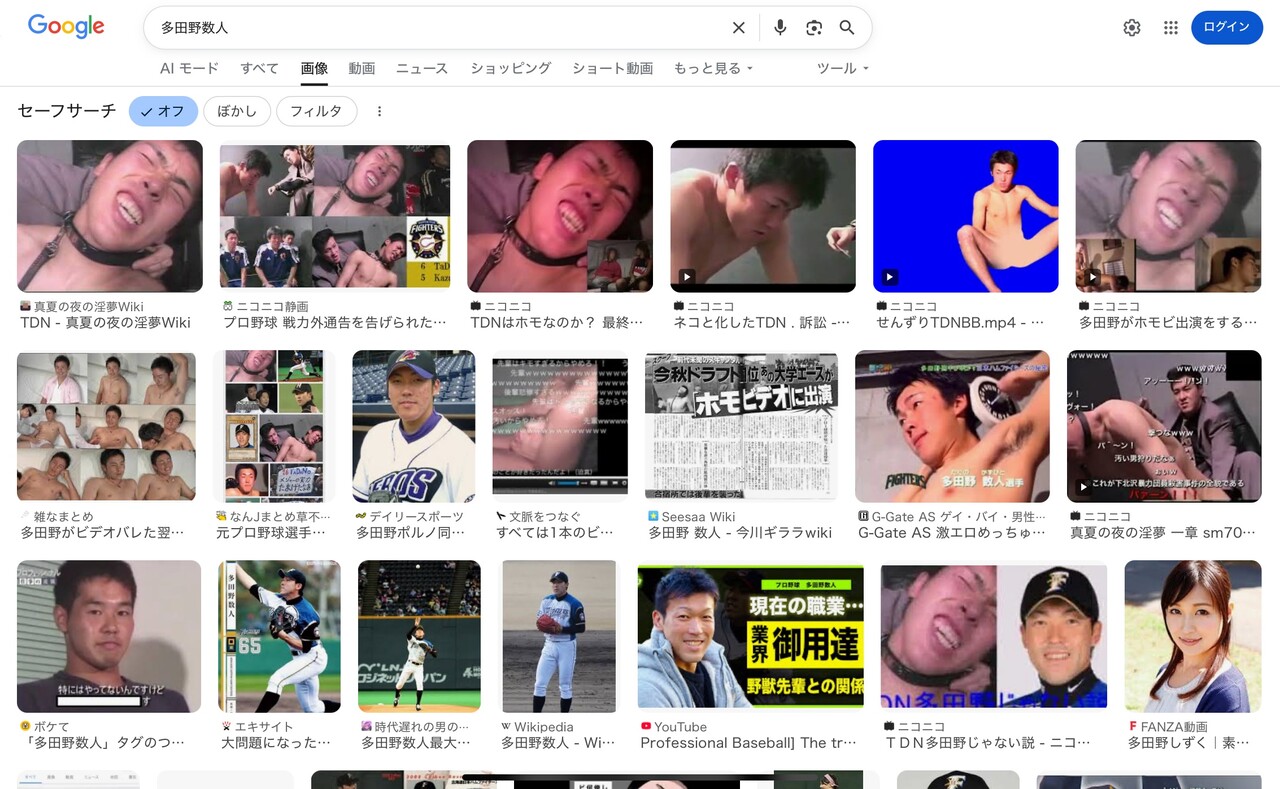
Task: Click the エキサイト thumbnail of pitcher number 65
Action: (x=279, y=636)
